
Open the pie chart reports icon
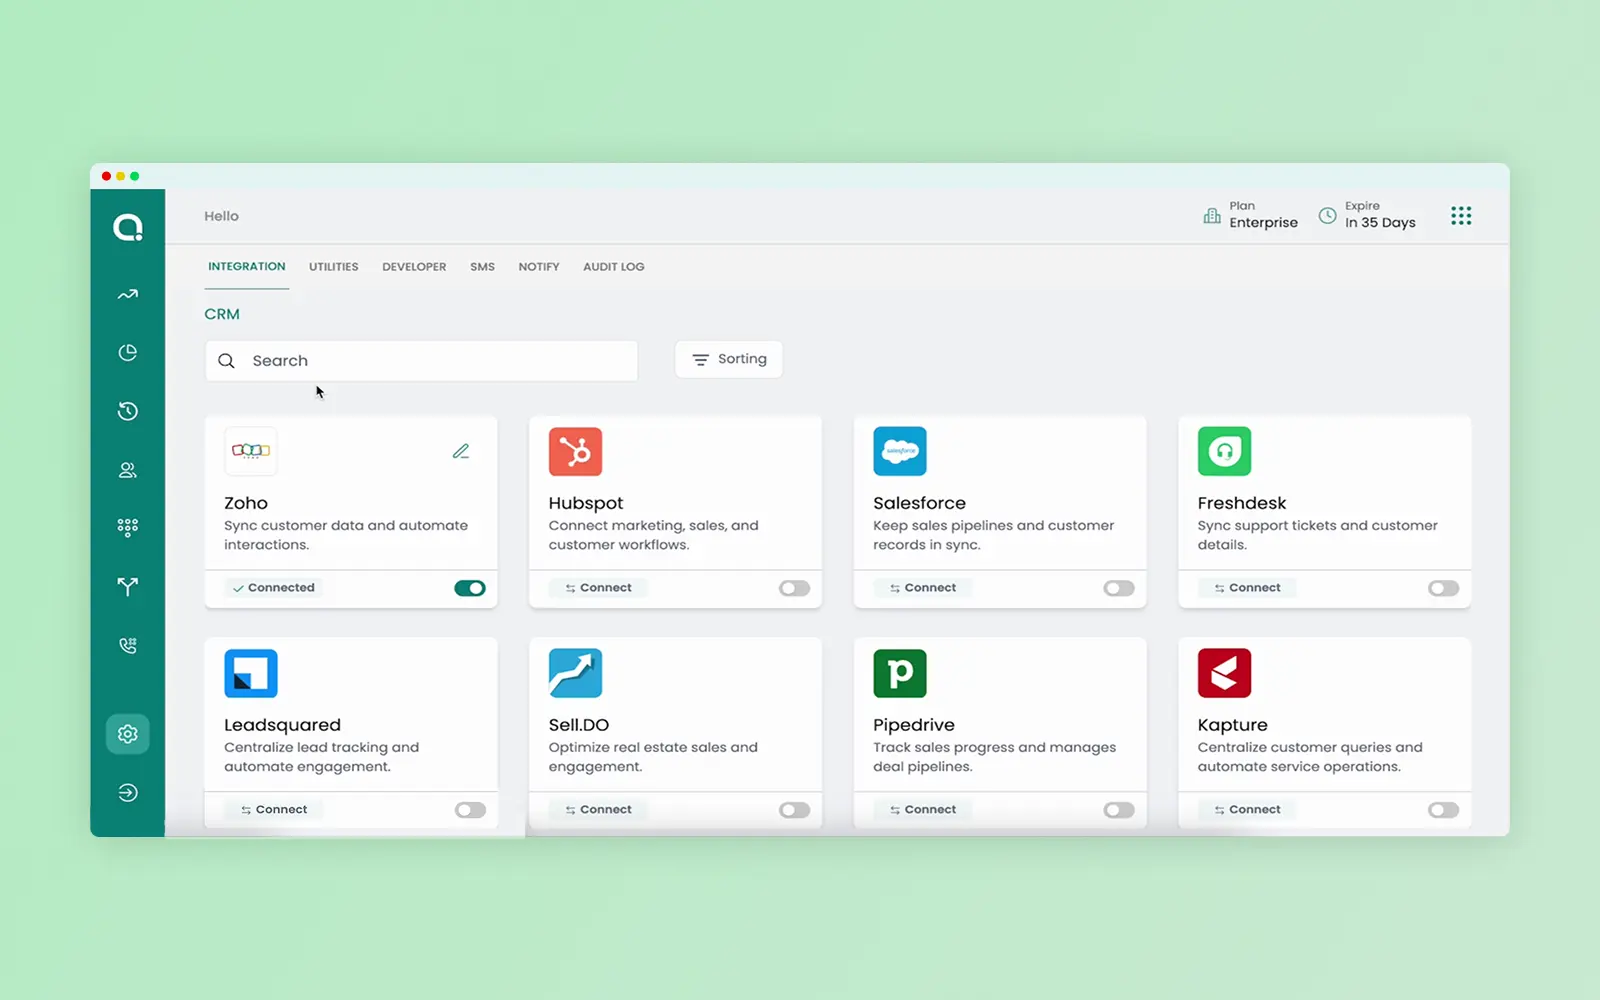tap(127, 353)
